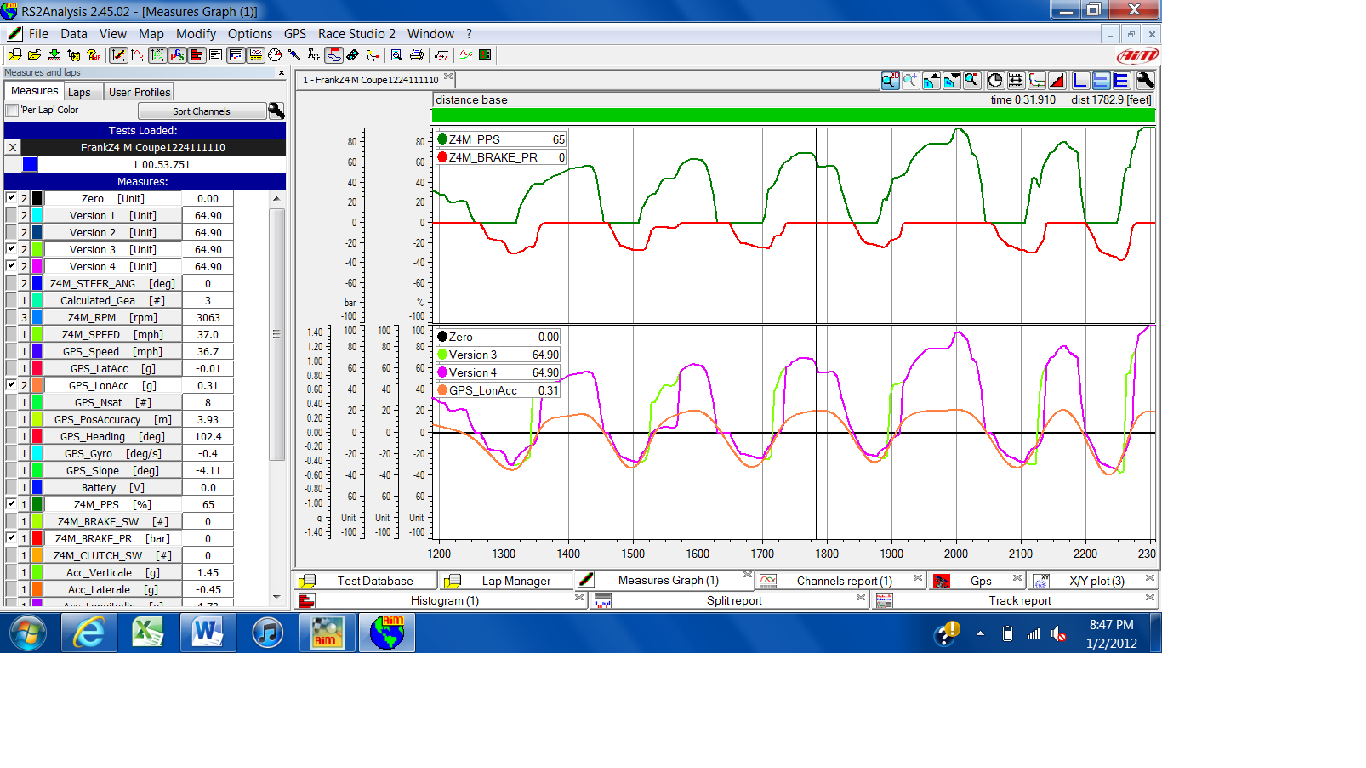Select the E-shaped three-row layout icon
The height and width of the screenshot is (768, 1366).
[1121, 81]
